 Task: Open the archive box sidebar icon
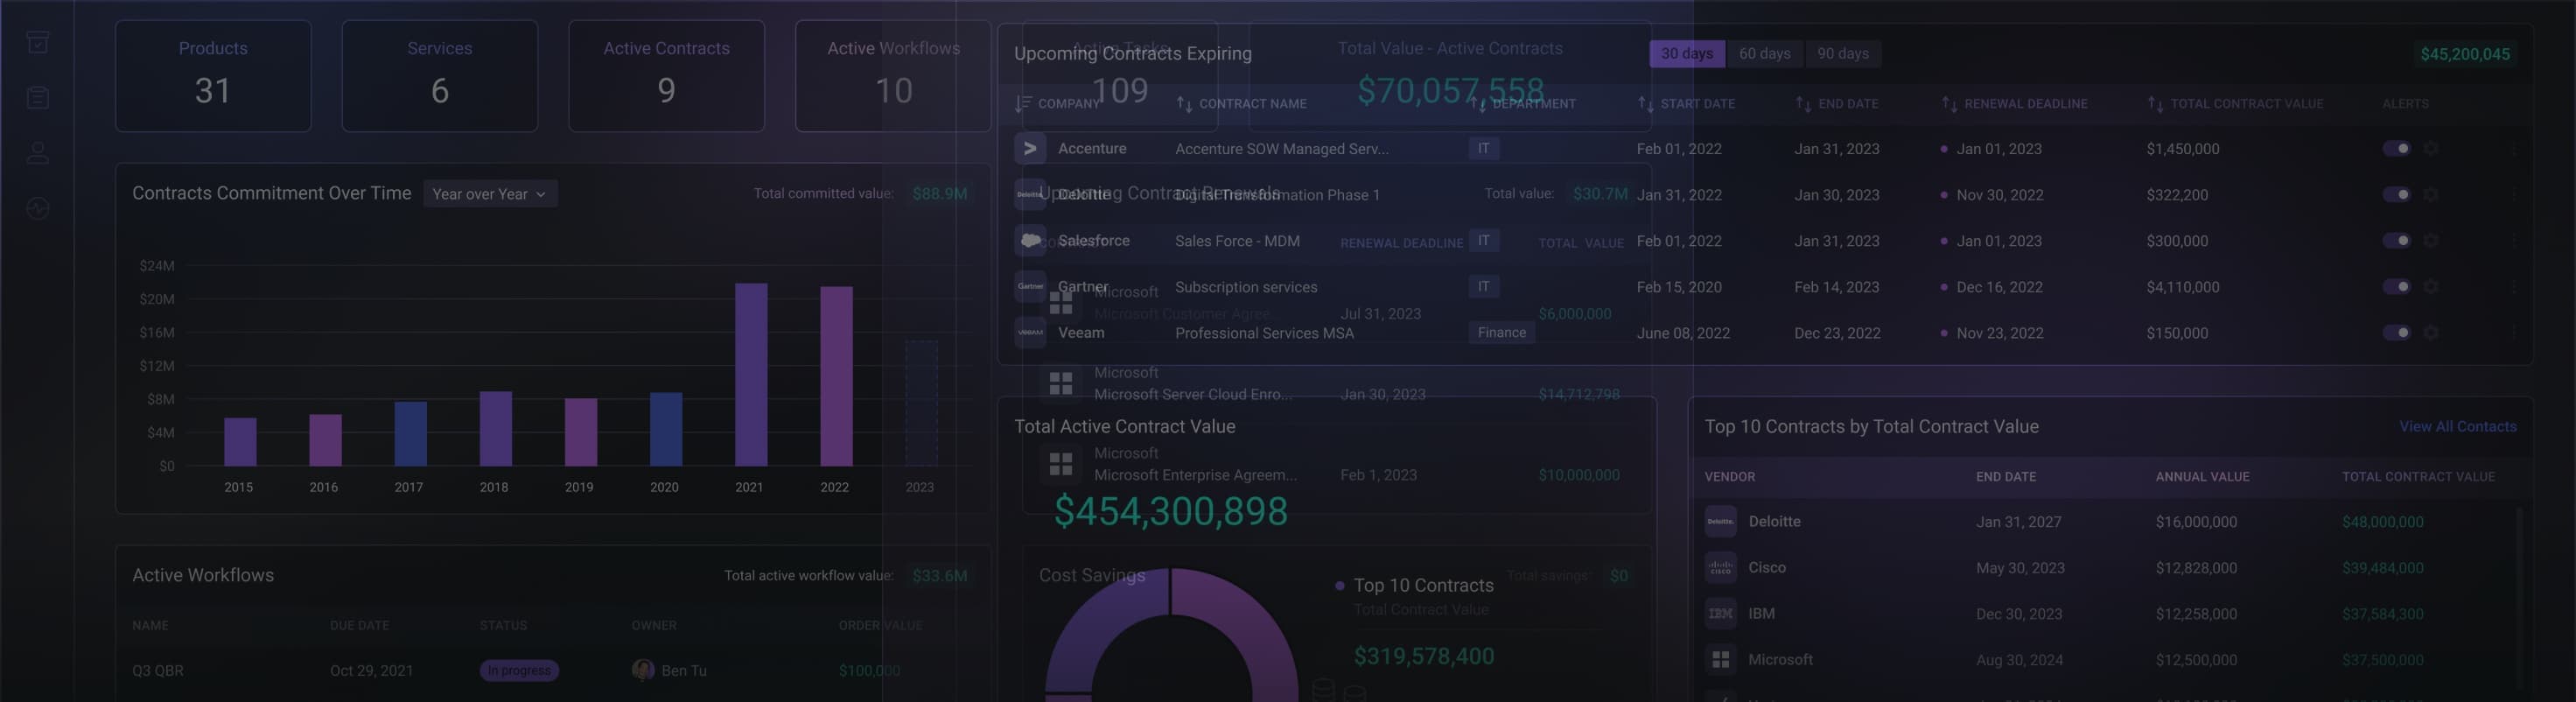(38, 42)
